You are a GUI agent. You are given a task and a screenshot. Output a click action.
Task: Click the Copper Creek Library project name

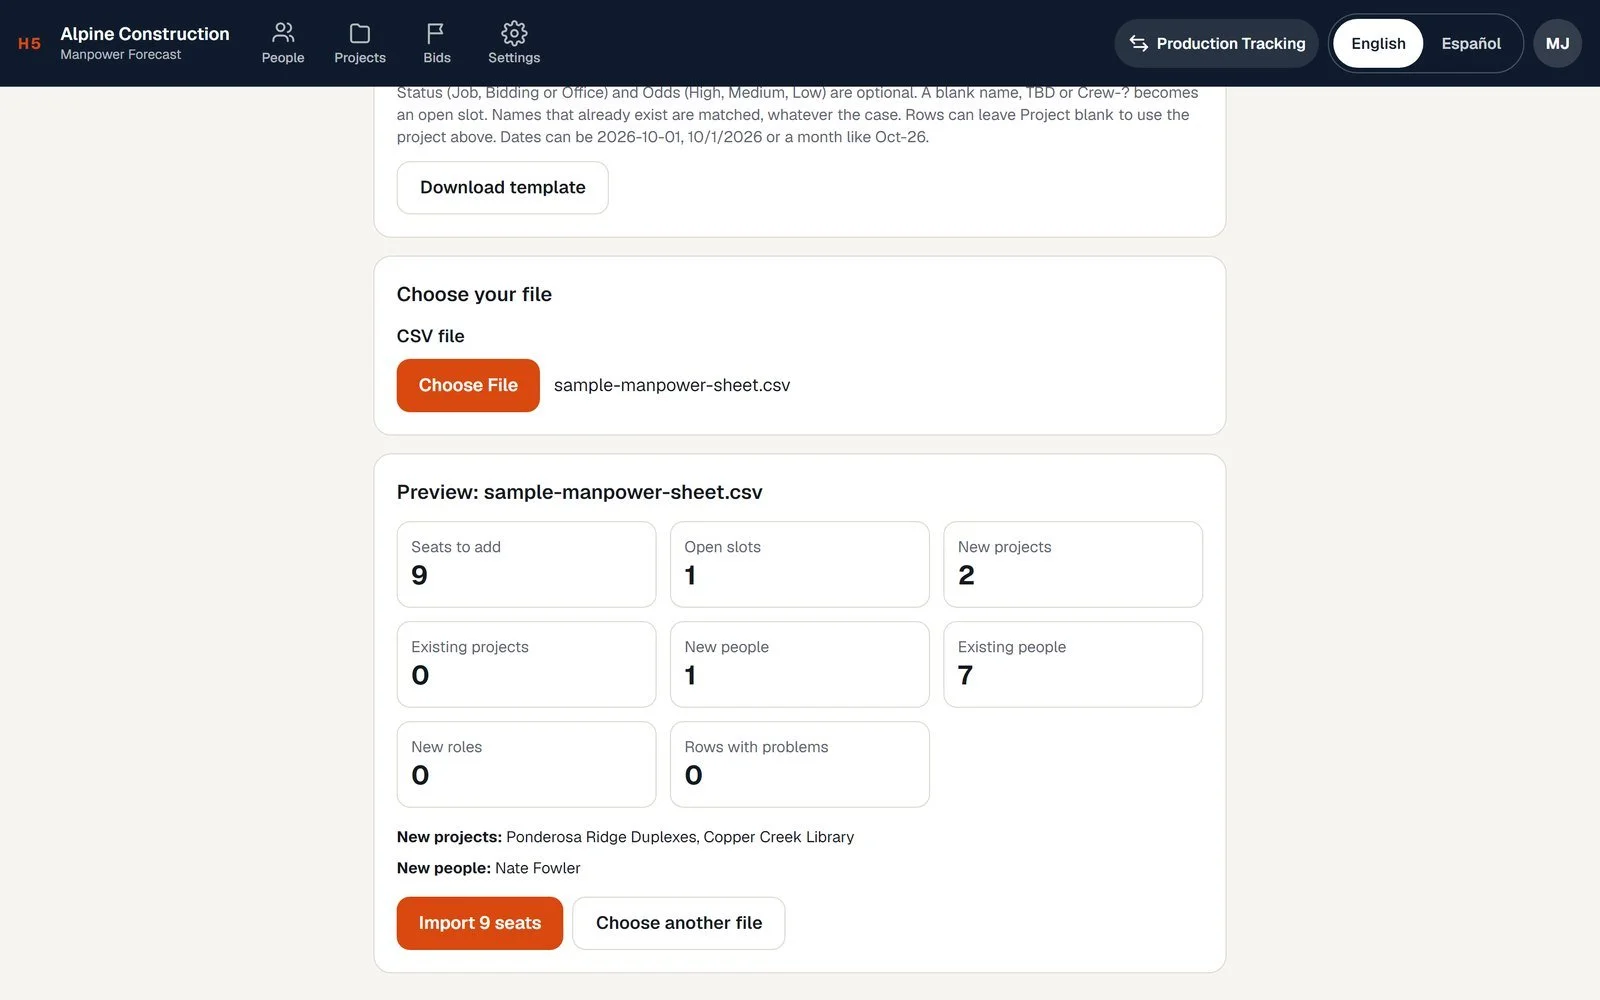tap(779, 837)
